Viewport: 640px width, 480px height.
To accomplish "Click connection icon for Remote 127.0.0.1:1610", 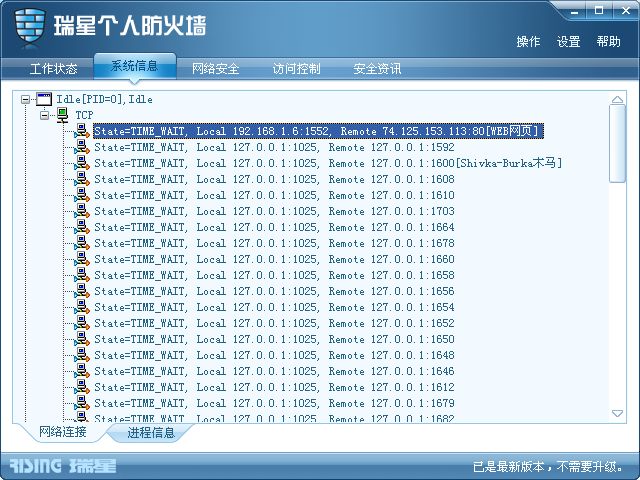I will tap(82, 195).
